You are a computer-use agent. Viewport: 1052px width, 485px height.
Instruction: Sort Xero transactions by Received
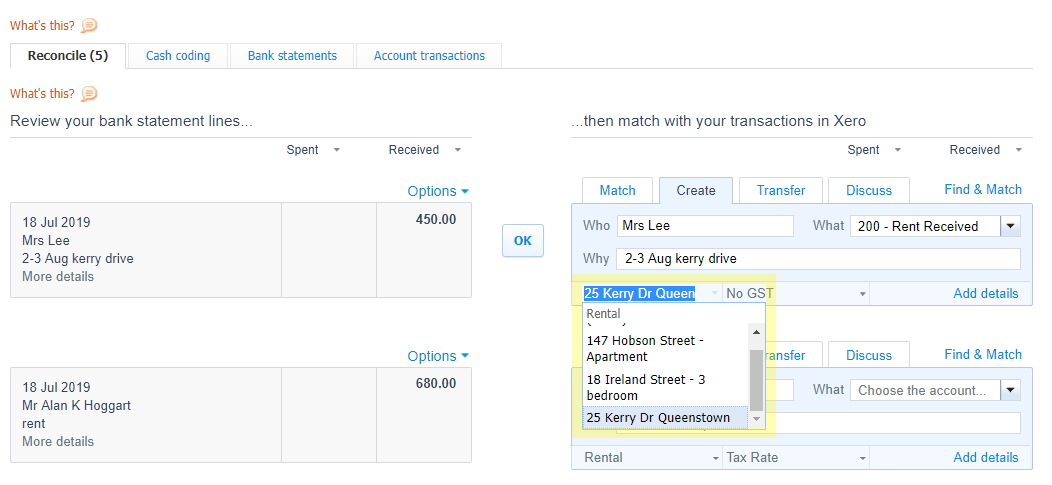(986, 150)
